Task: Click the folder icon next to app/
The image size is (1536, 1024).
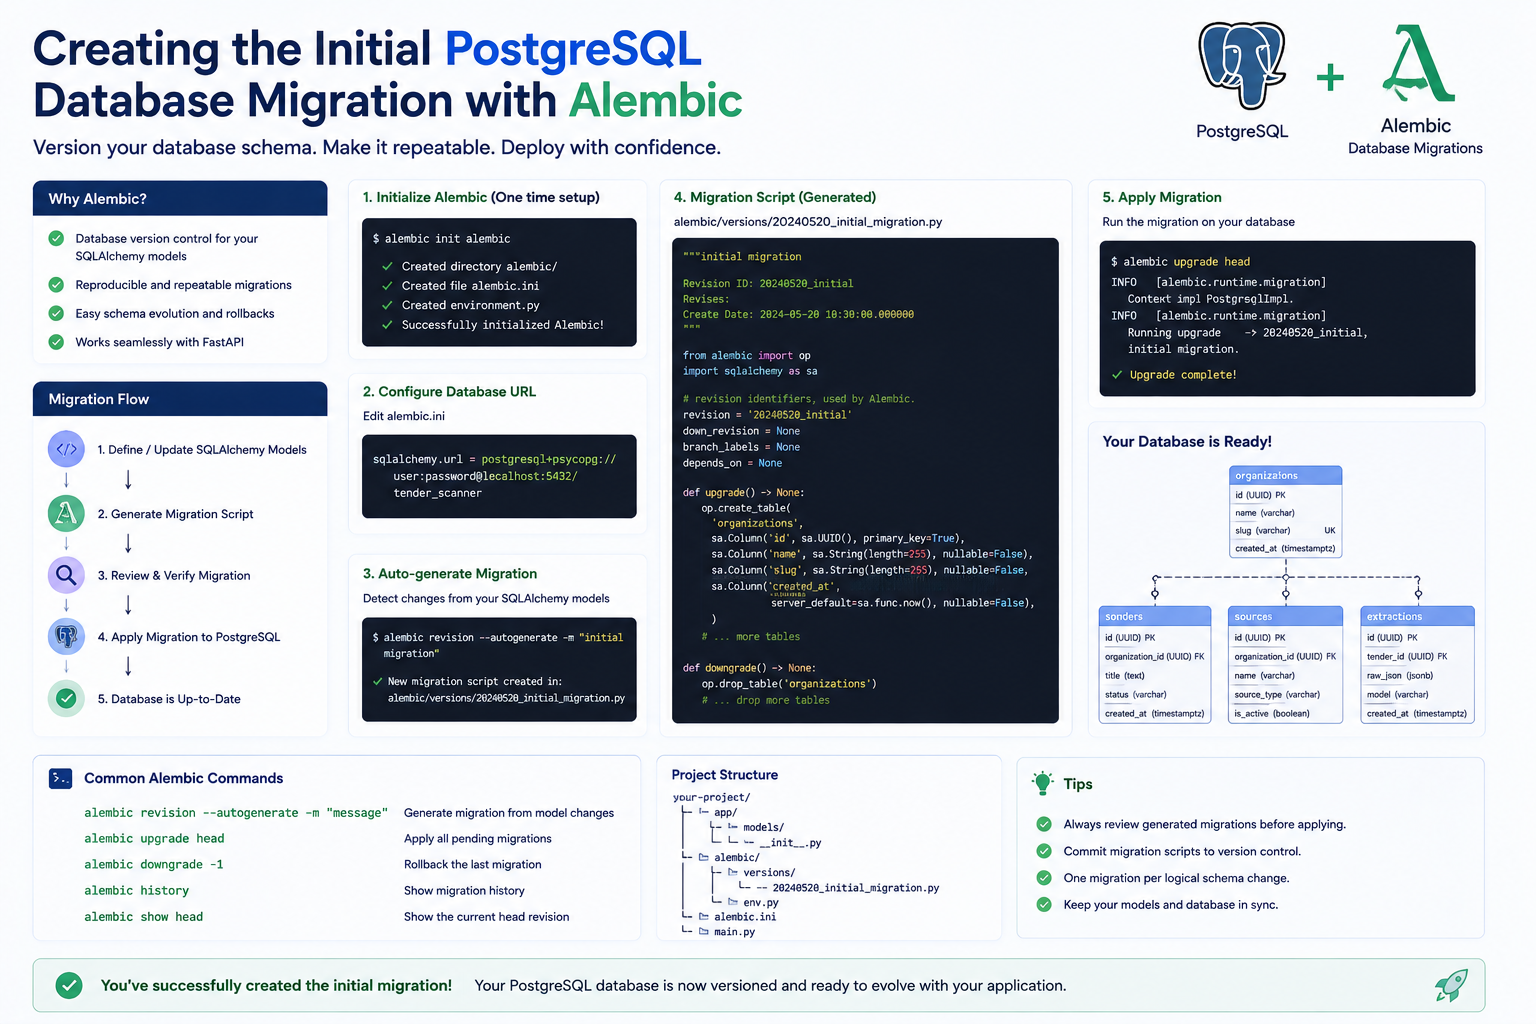Action: [x=704, y=812]
